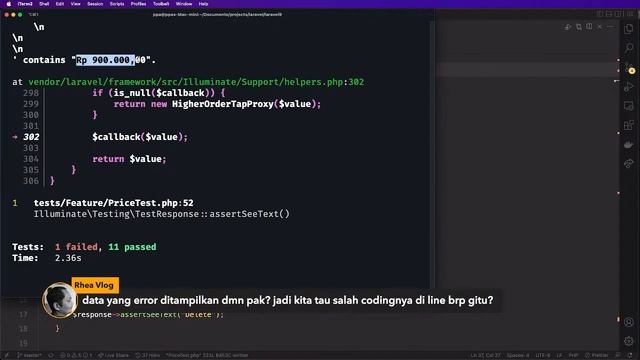Open VS Code Extensions icon
This screenshot has width=640, height=360.
[629, 125]
